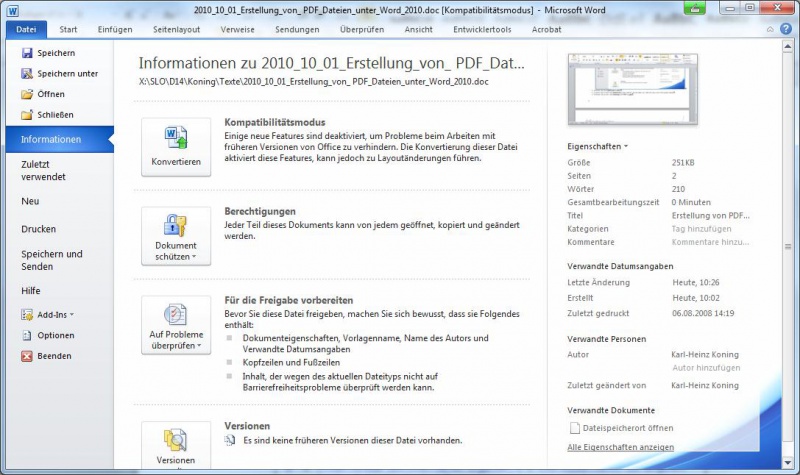Viewport: 800px width, 475px height.
Task: Click Letzte Änderung value Heute, 10:26
Action: pos(695,282)
